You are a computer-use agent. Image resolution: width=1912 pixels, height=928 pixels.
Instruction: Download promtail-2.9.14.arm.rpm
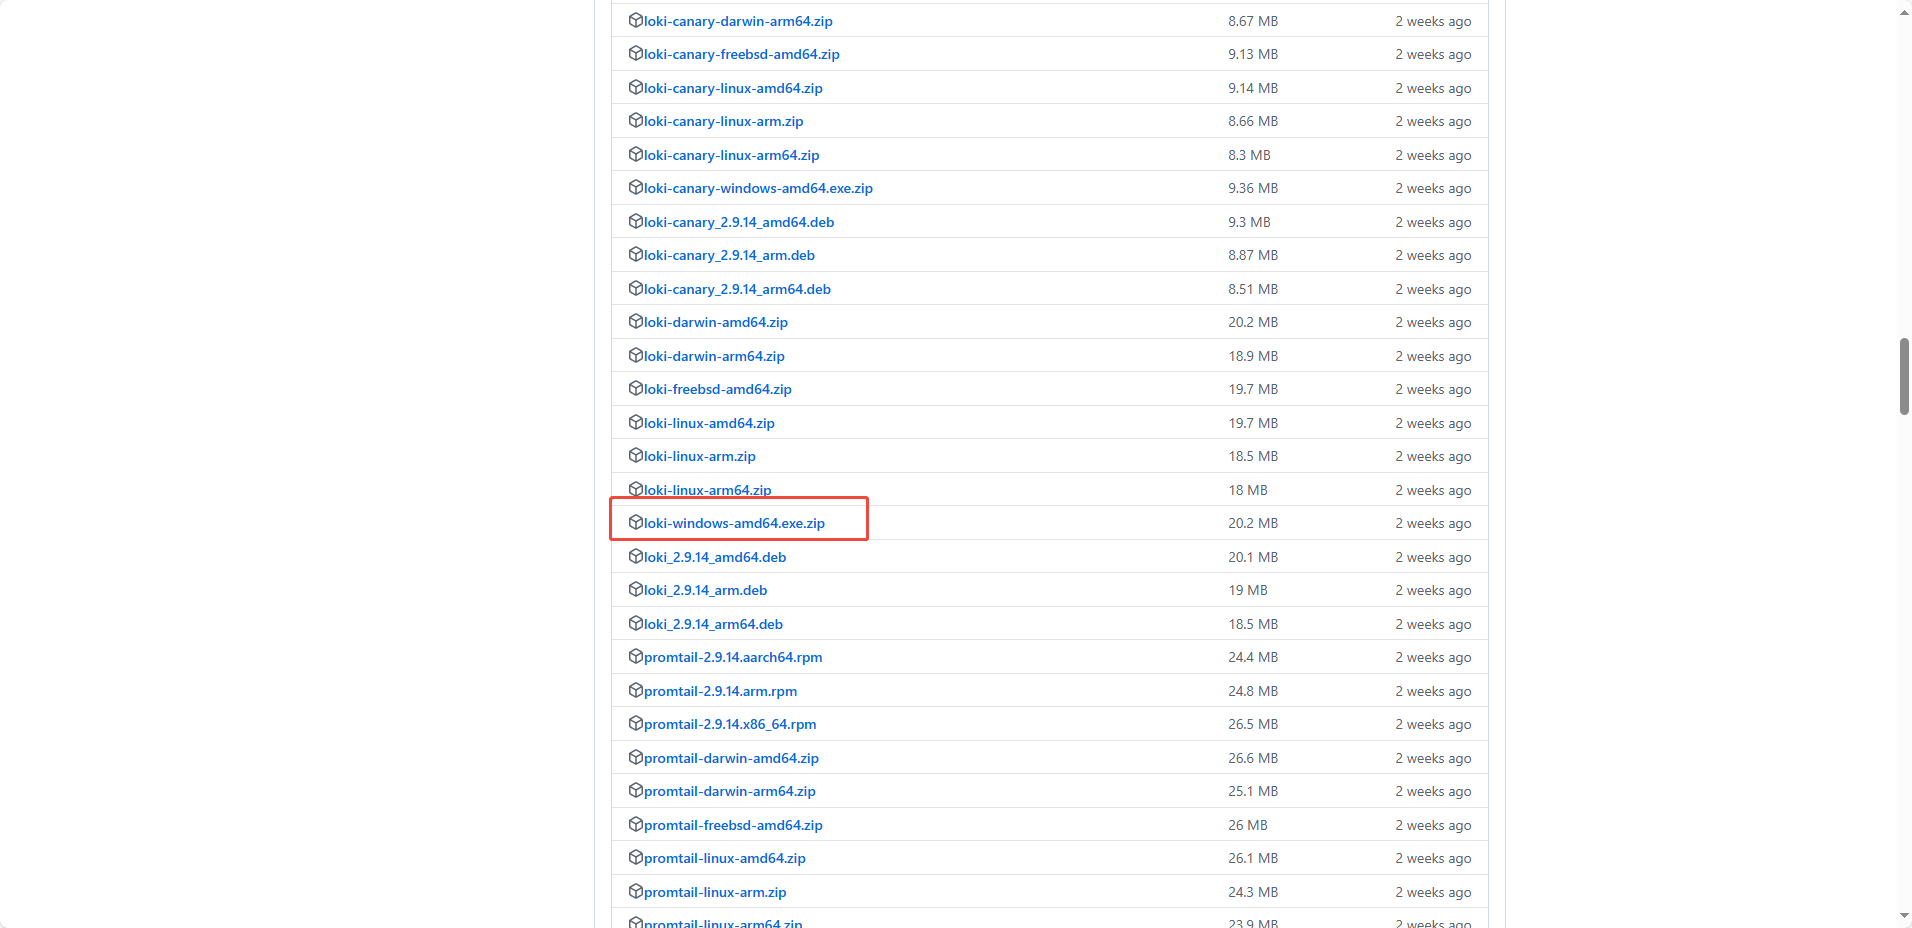[721, 691]
